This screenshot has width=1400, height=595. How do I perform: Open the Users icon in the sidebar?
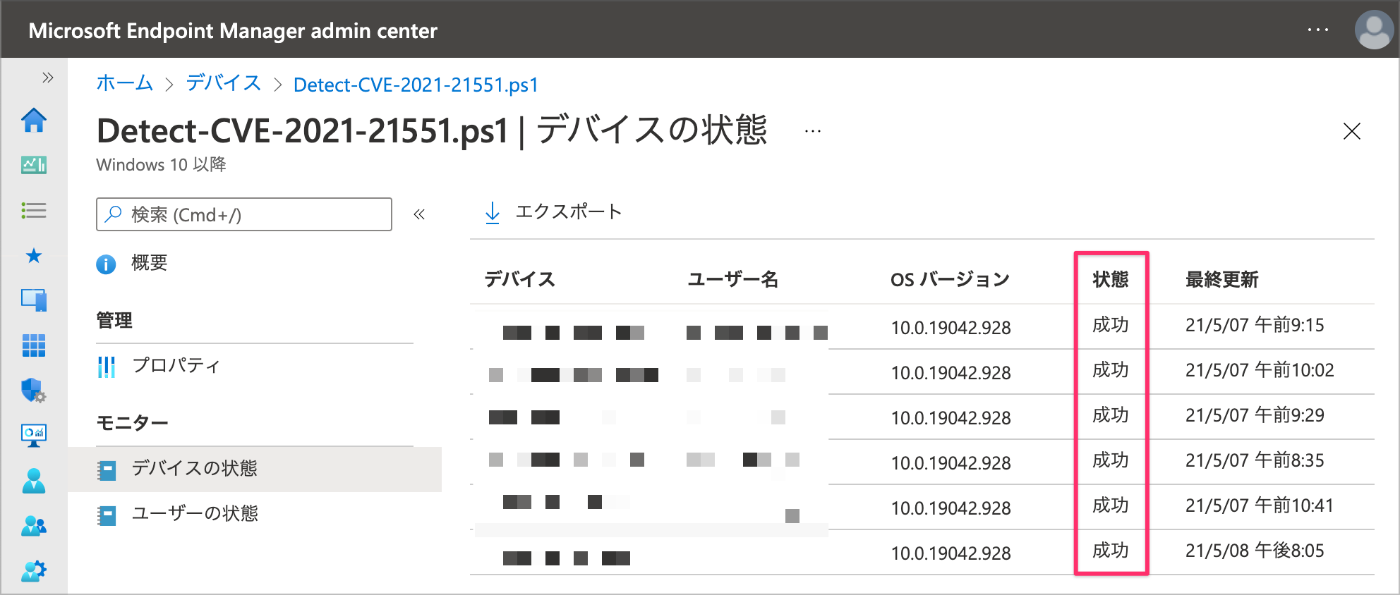(x=34, y=481)
